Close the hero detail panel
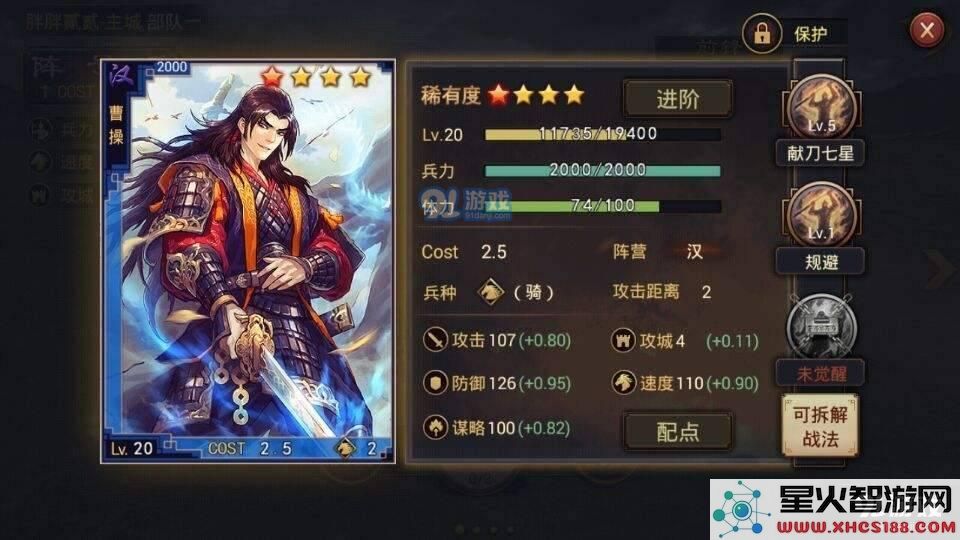 (x=927, y=29)
